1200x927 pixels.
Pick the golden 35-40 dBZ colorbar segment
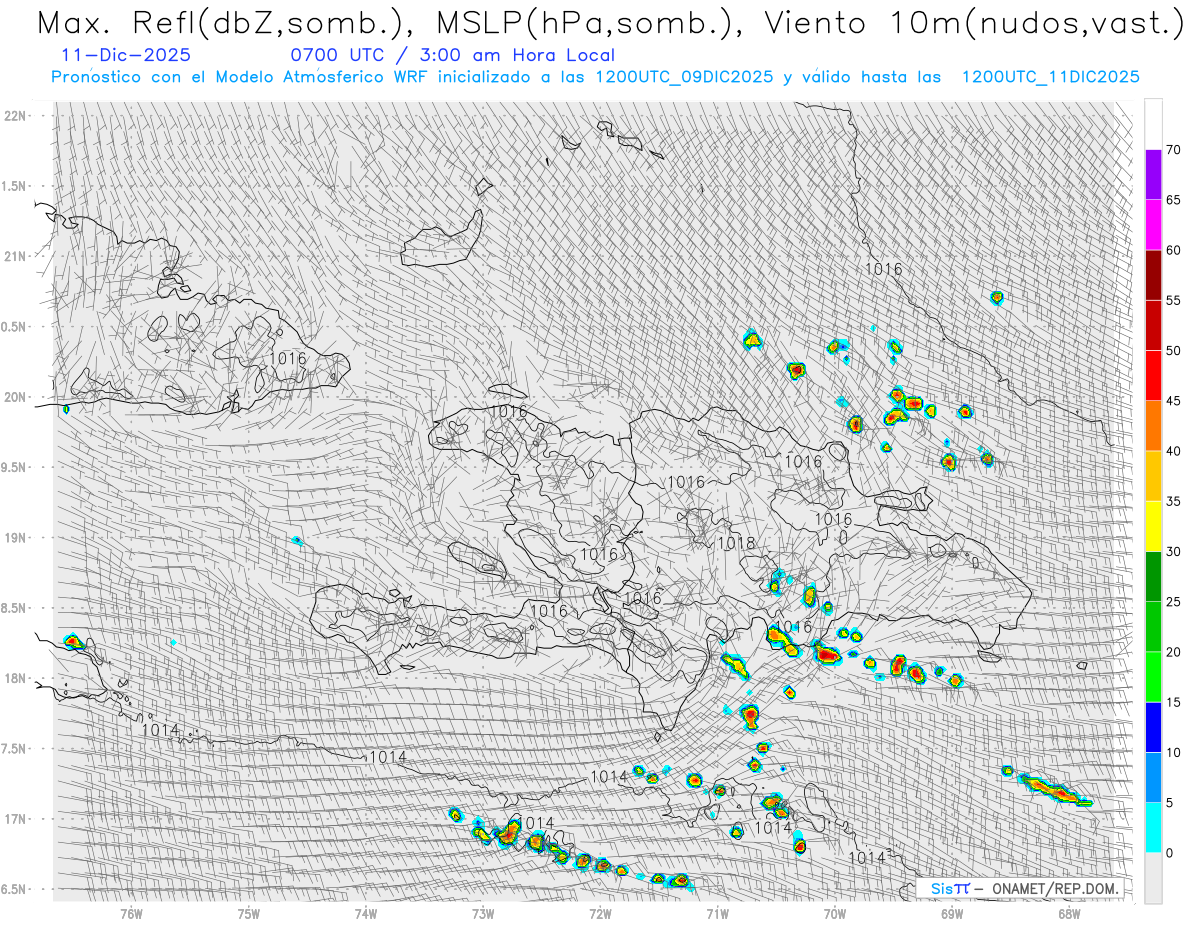pos(1153,476)
